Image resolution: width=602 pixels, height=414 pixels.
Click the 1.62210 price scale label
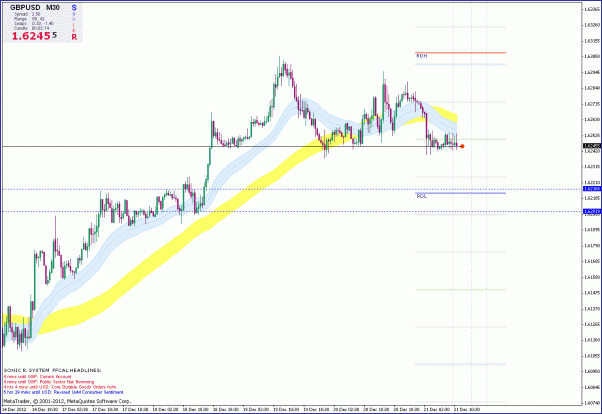tap(592, 182)
